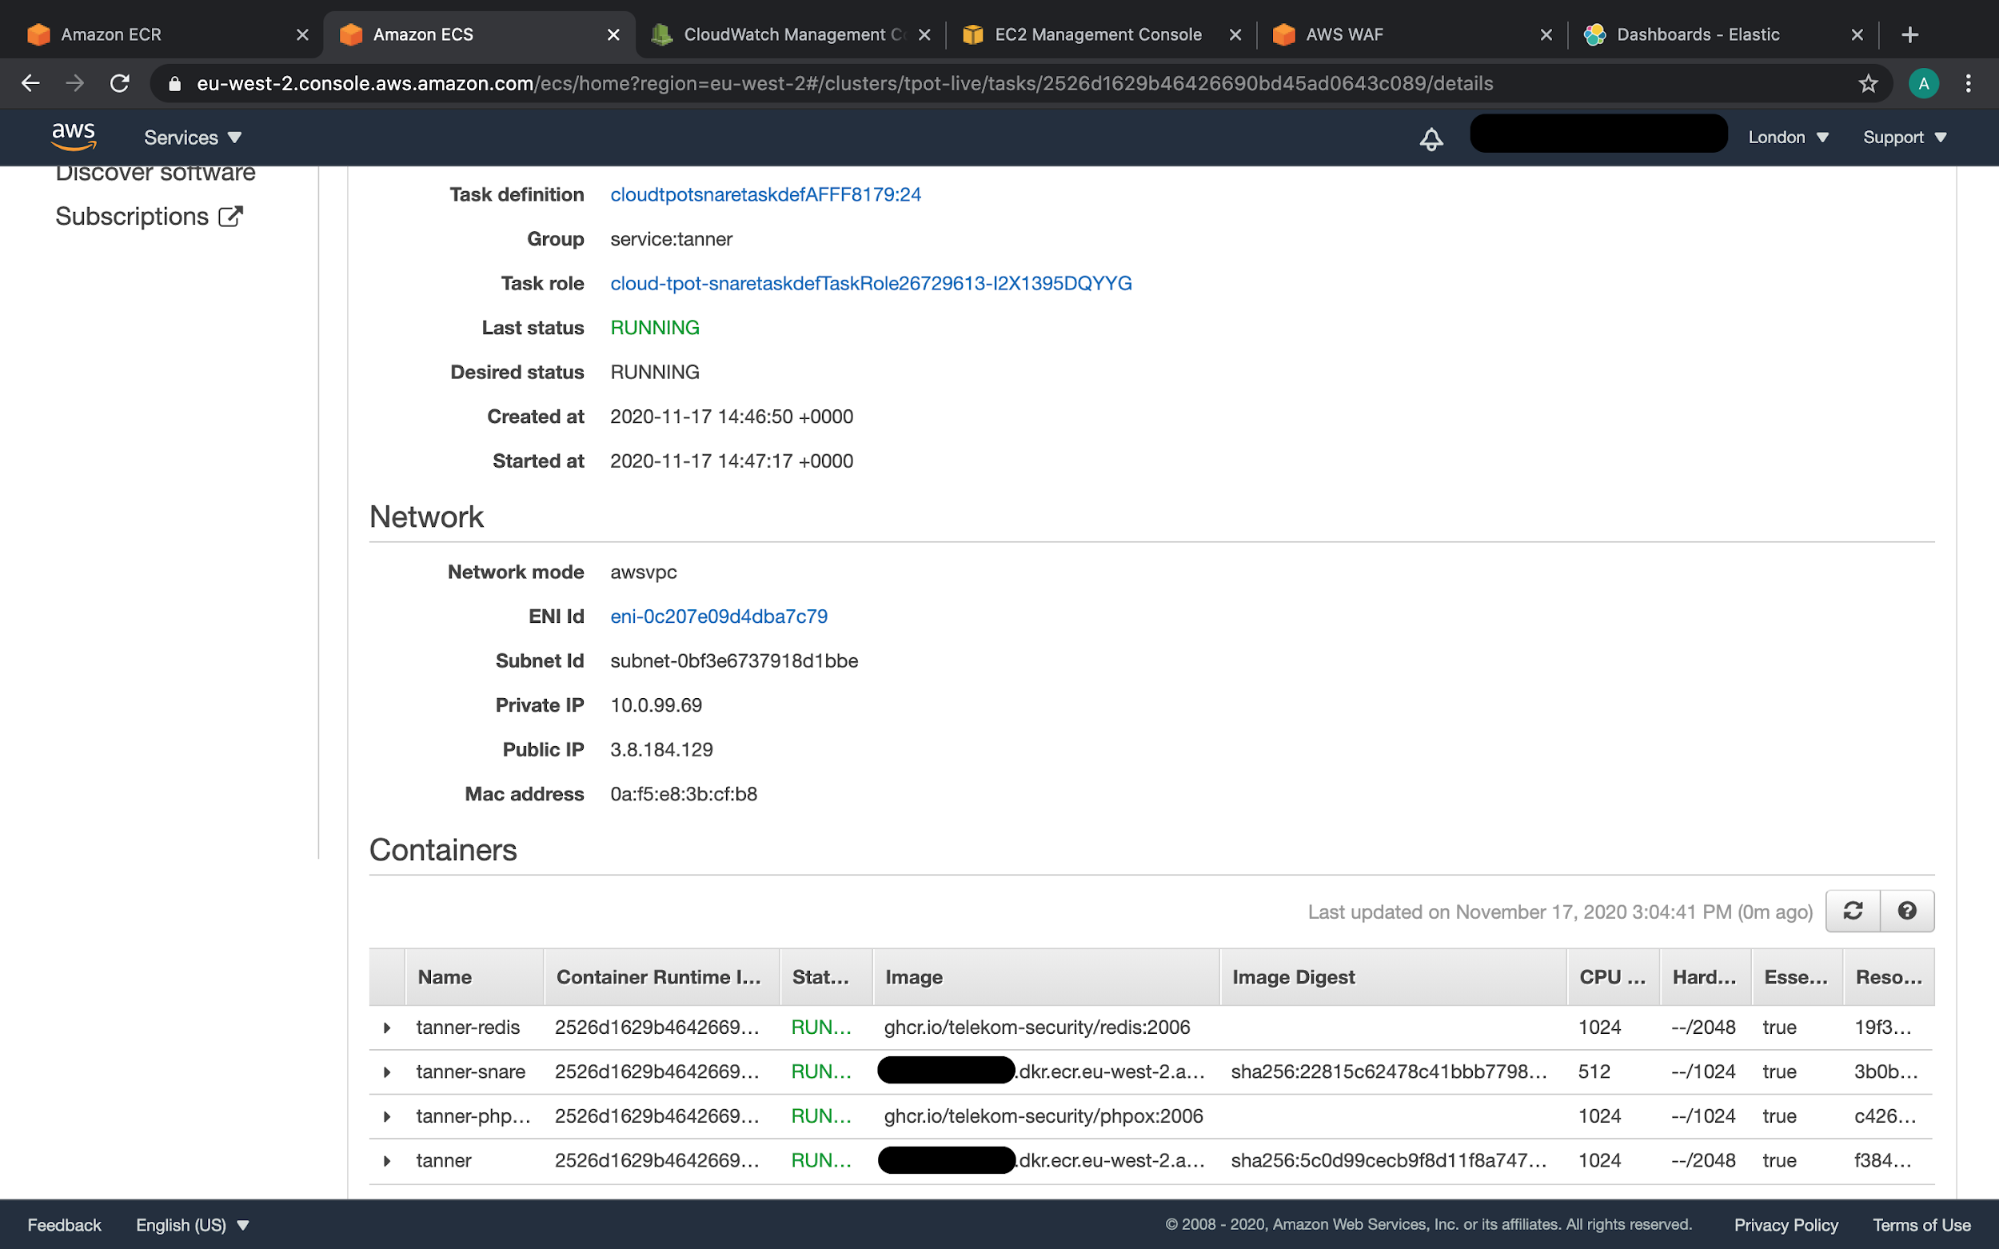Reload the page icon
The image size is (1999, 1249).
click(x=119, y=84)
